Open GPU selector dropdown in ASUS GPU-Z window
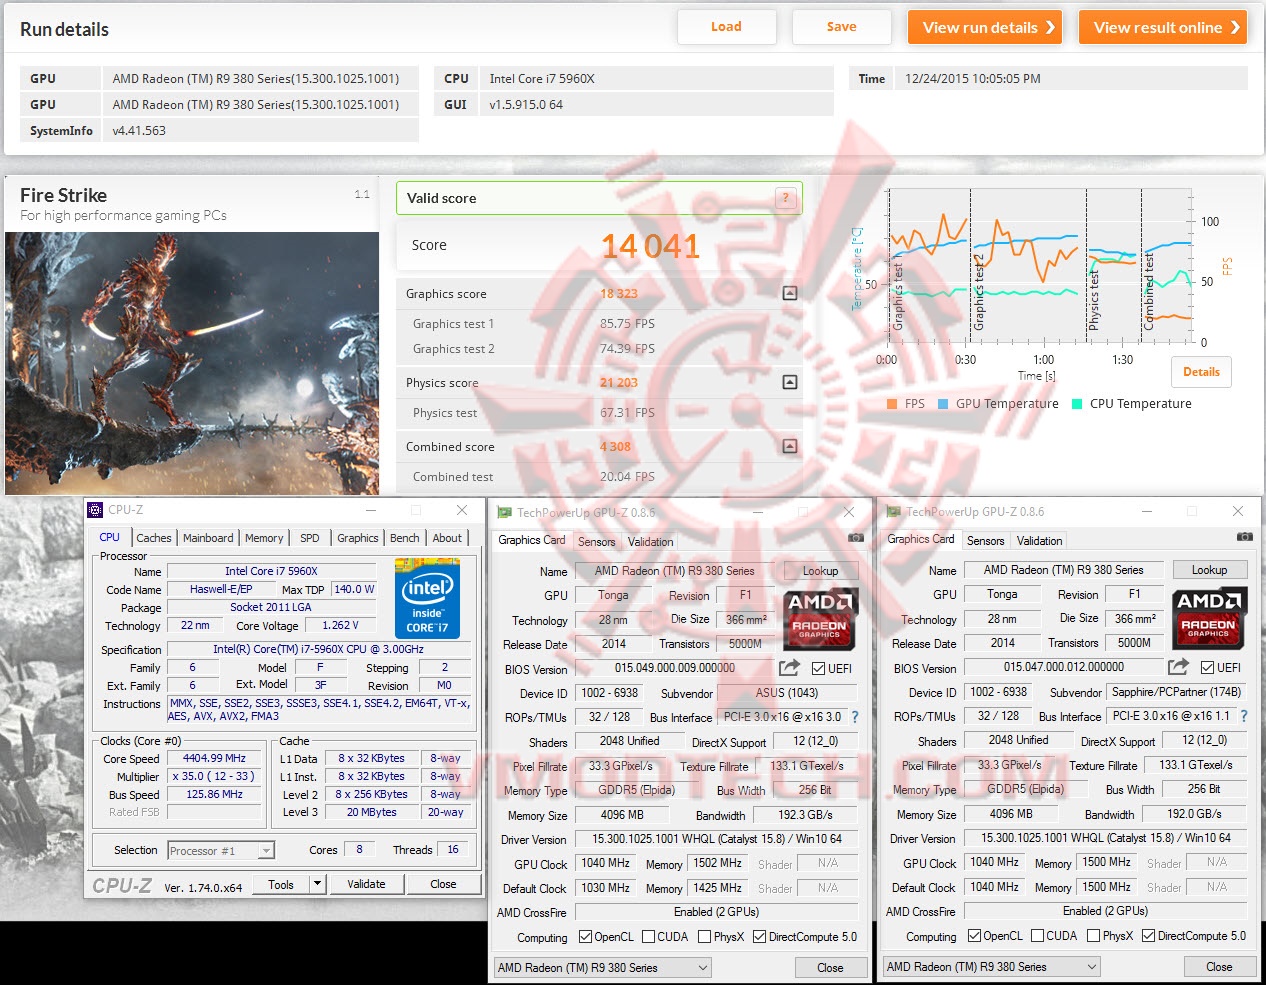This screenshot has height=985, width=1266. tap(603, 968)
